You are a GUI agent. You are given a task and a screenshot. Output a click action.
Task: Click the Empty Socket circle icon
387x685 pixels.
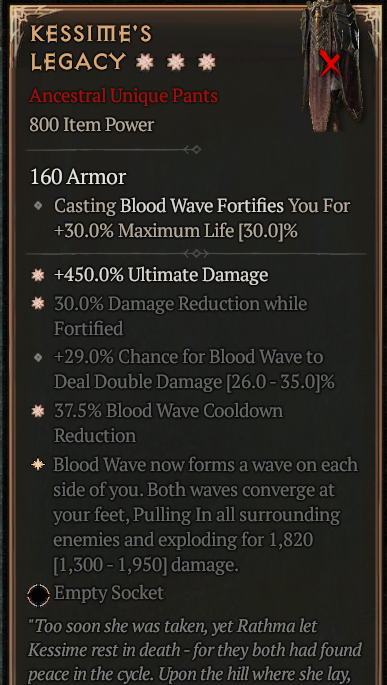point(38,595)
